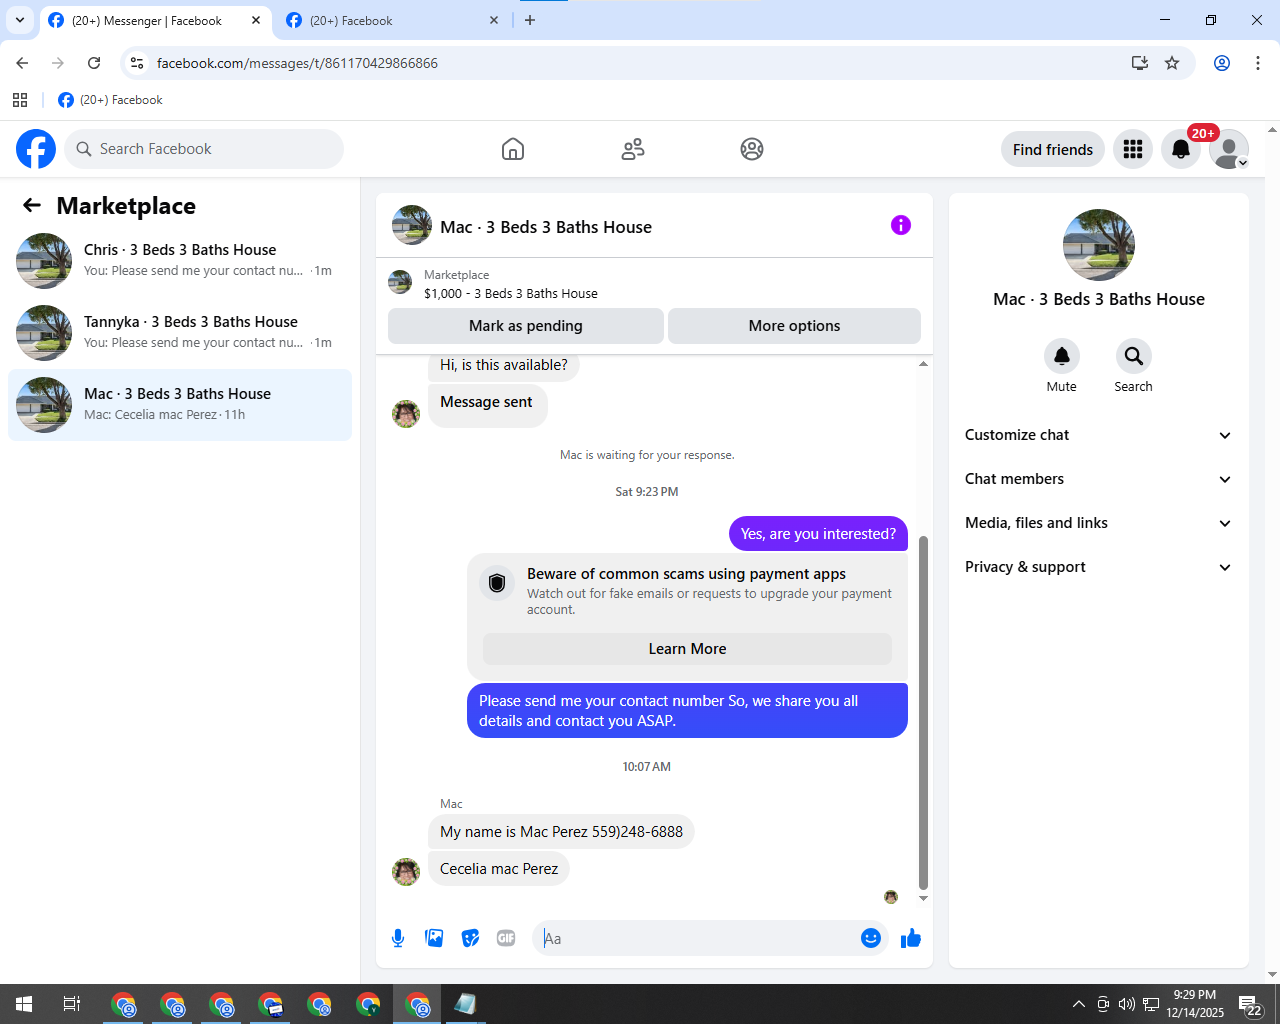This screenshot has height=1024, width=1280.
Task: Expand the Customize chat section
Action: pyautogui.click(x=1099, y=435)
